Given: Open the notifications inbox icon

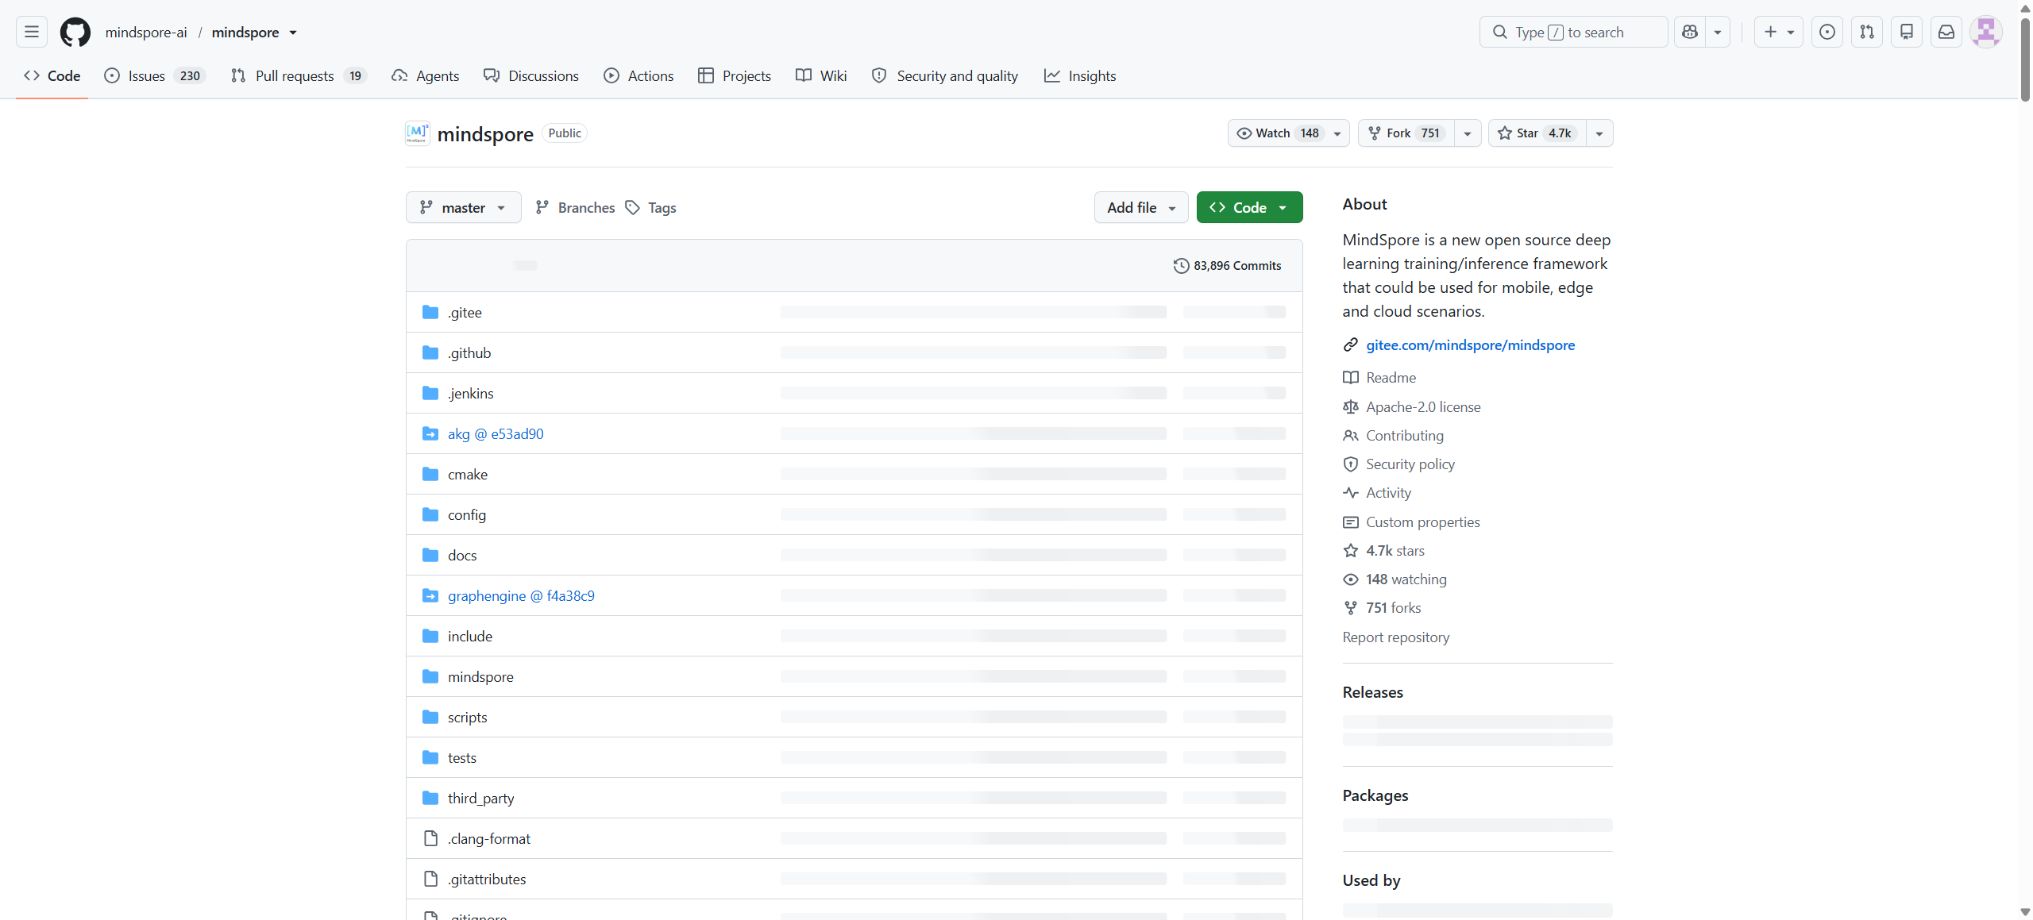Looking at the screenshot, I should [1946, 32].
